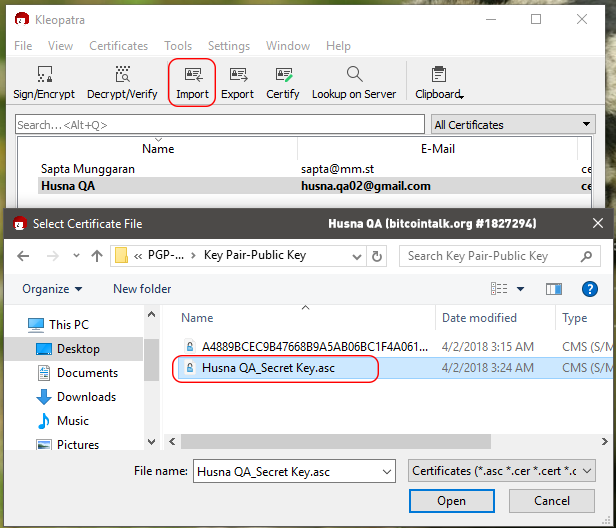Click the Kleopatra certificate search field

coord(220,125)
